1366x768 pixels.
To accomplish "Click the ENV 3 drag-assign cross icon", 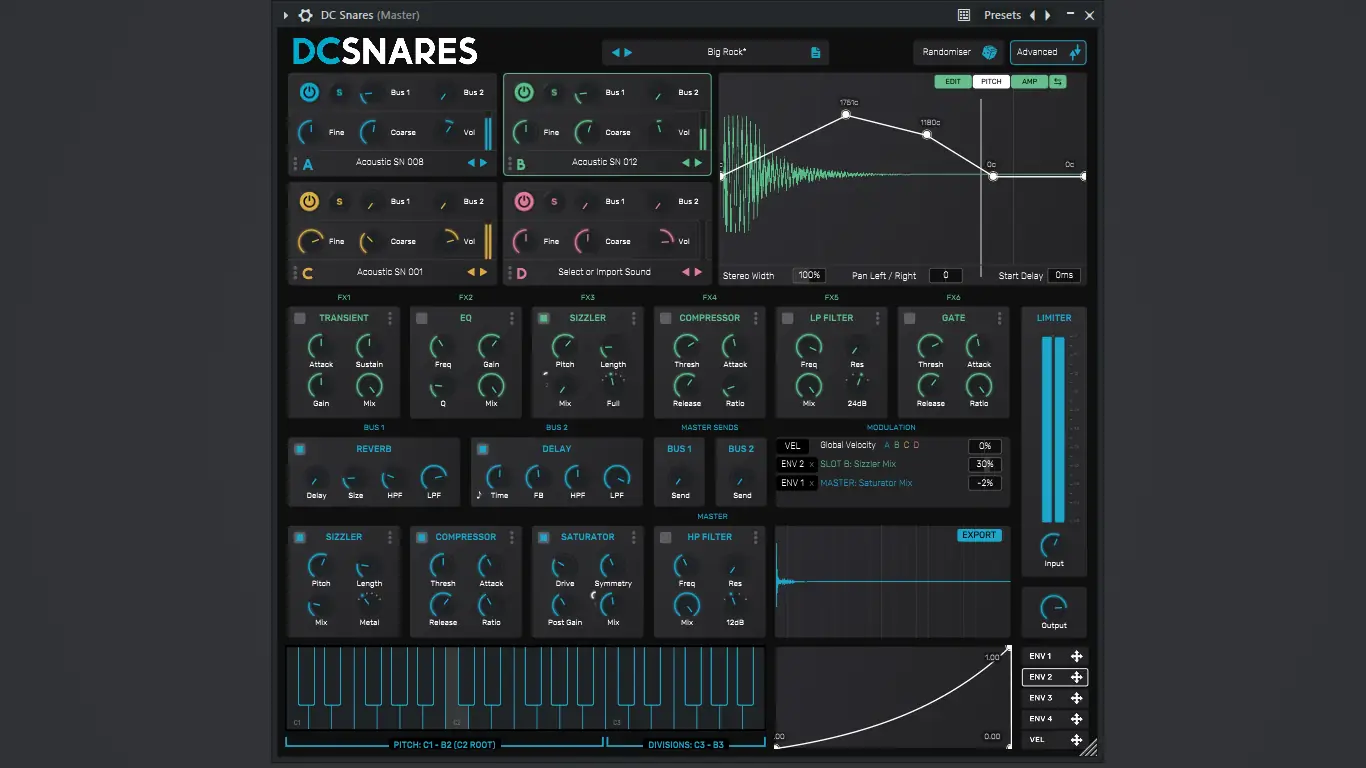I will click(x=1076, y=698).
